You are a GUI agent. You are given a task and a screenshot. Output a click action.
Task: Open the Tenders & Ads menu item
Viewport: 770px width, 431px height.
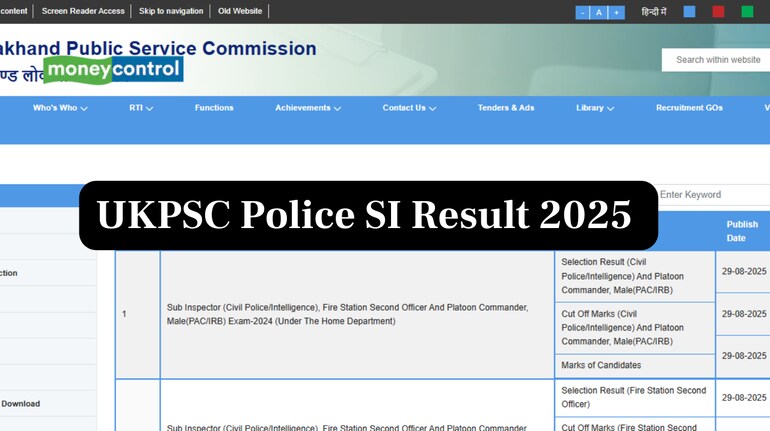(506, 108)
